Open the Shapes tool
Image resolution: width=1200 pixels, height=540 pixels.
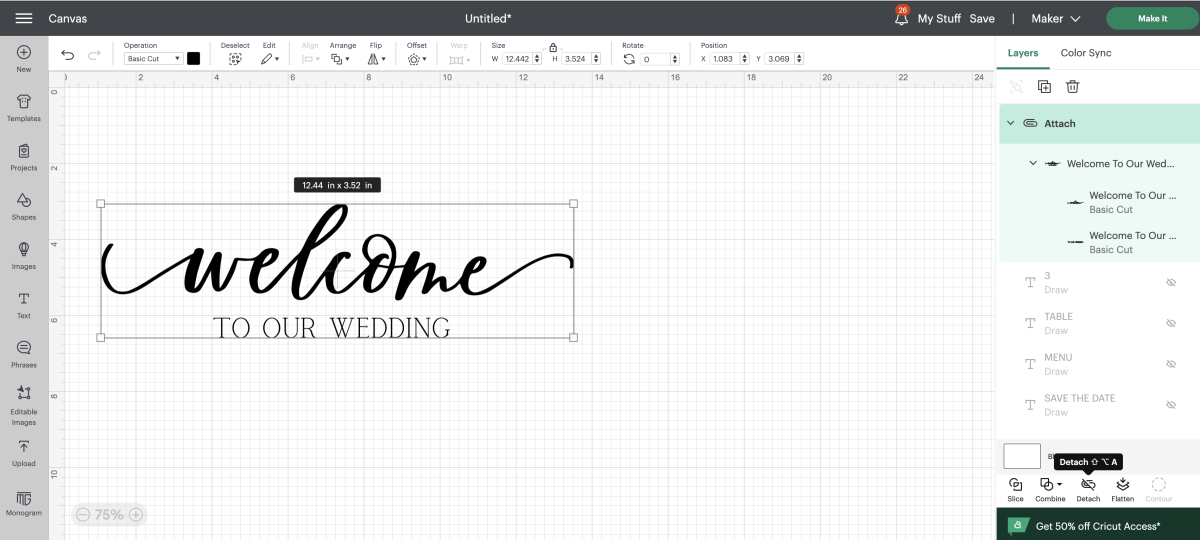point(24,206)
